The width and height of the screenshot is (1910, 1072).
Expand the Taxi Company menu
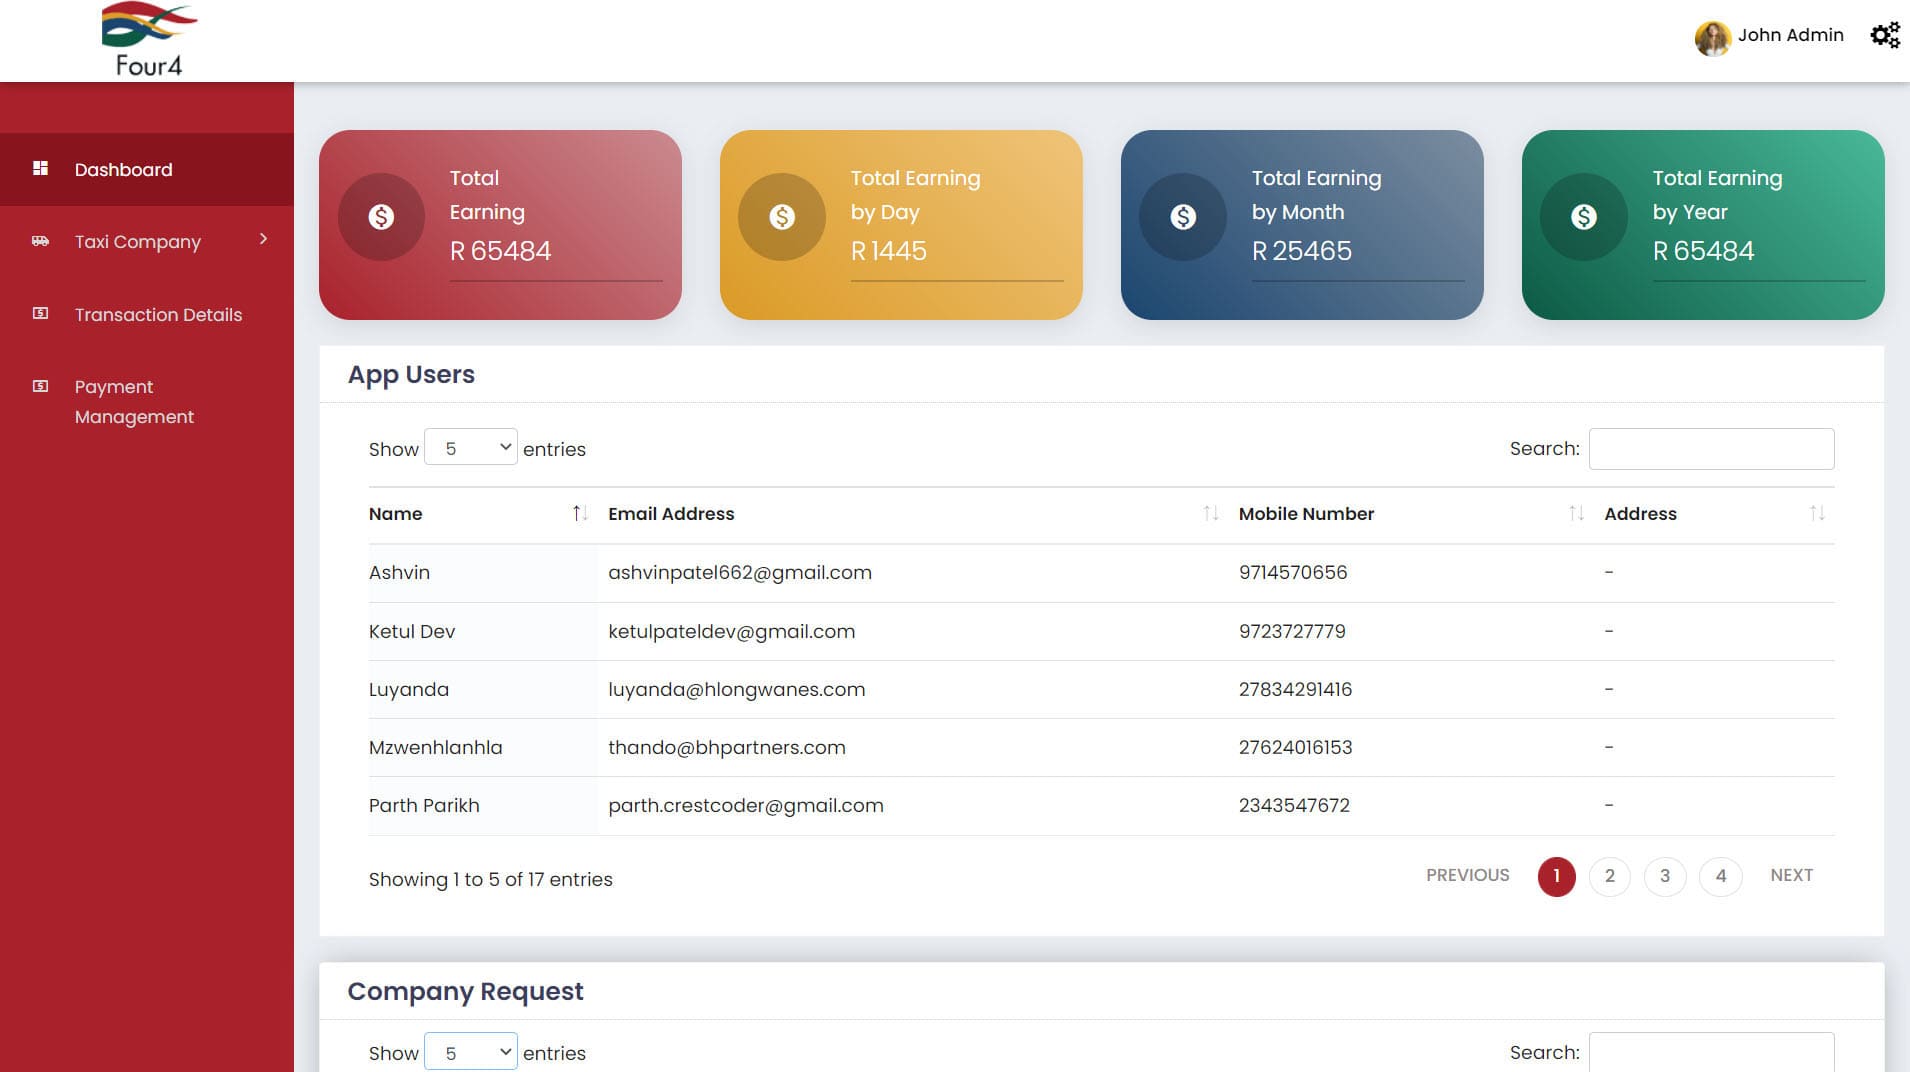137,241
